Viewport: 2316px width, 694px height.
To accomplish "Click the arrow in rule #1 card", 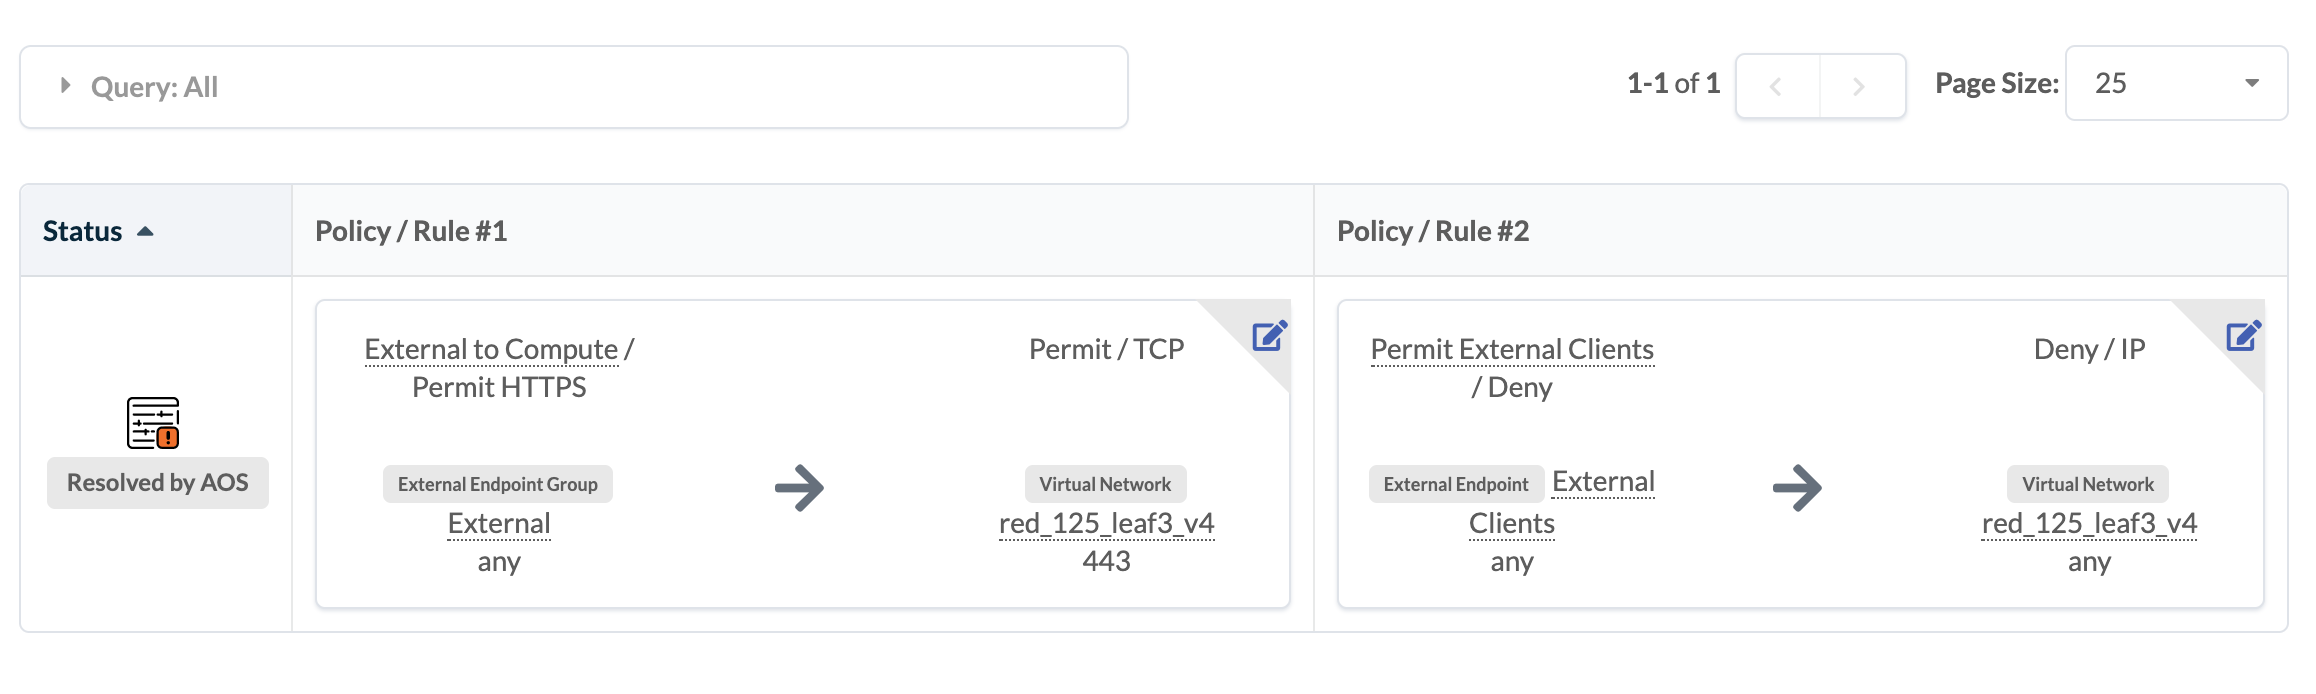I will click(x=799, y=488).
